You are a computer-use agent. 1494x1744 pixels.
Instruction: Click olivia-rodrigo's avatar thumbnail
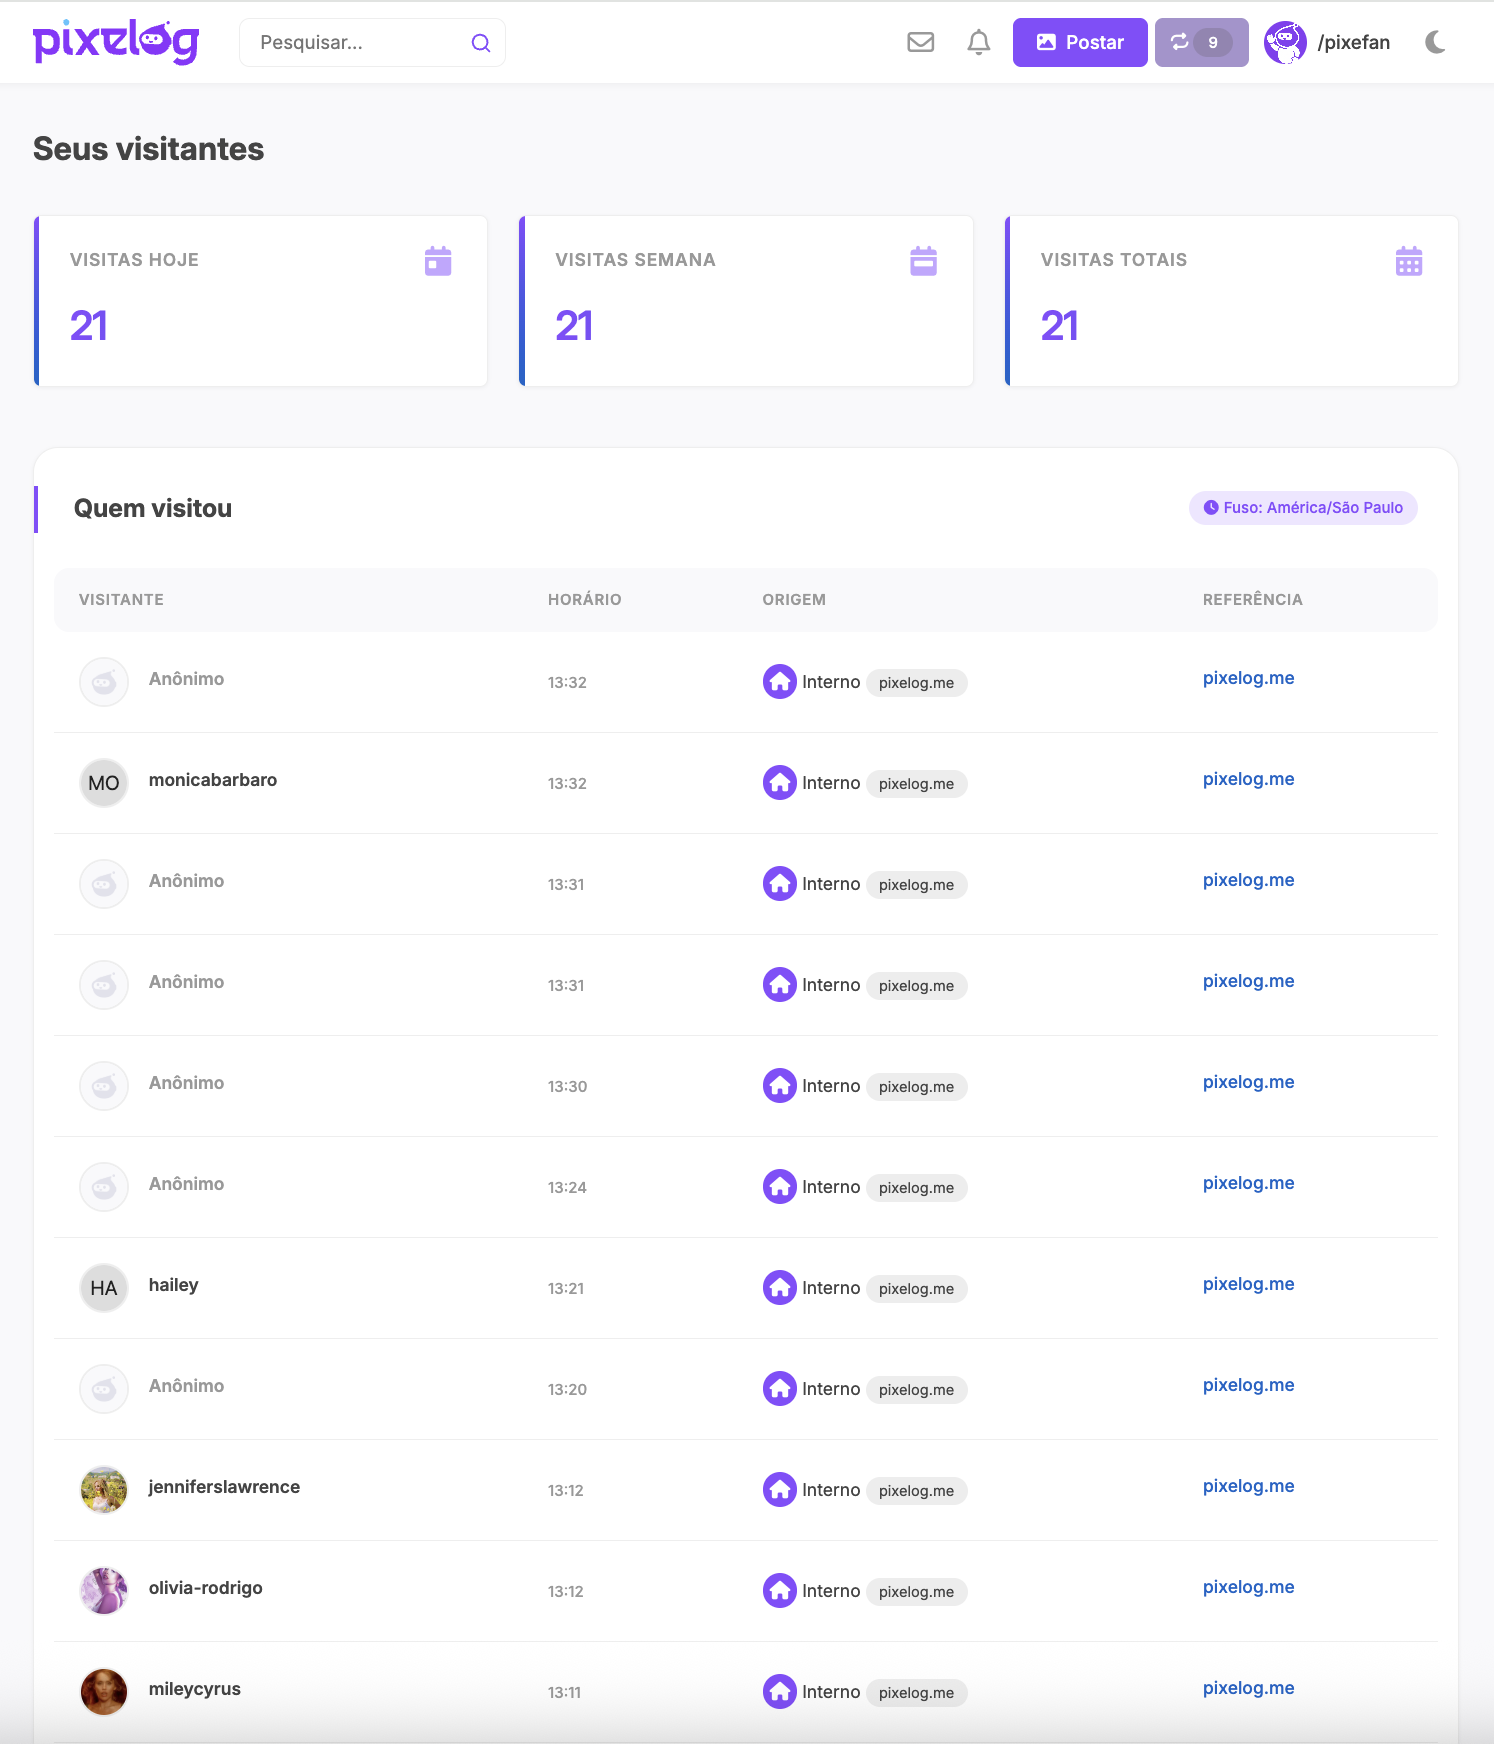click(x=104, y=1591)
